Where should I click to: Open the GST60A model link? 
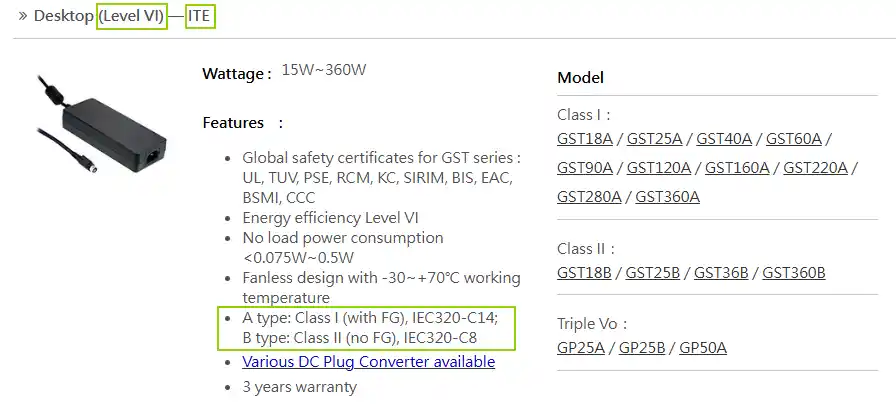click(x=794, y=138)
